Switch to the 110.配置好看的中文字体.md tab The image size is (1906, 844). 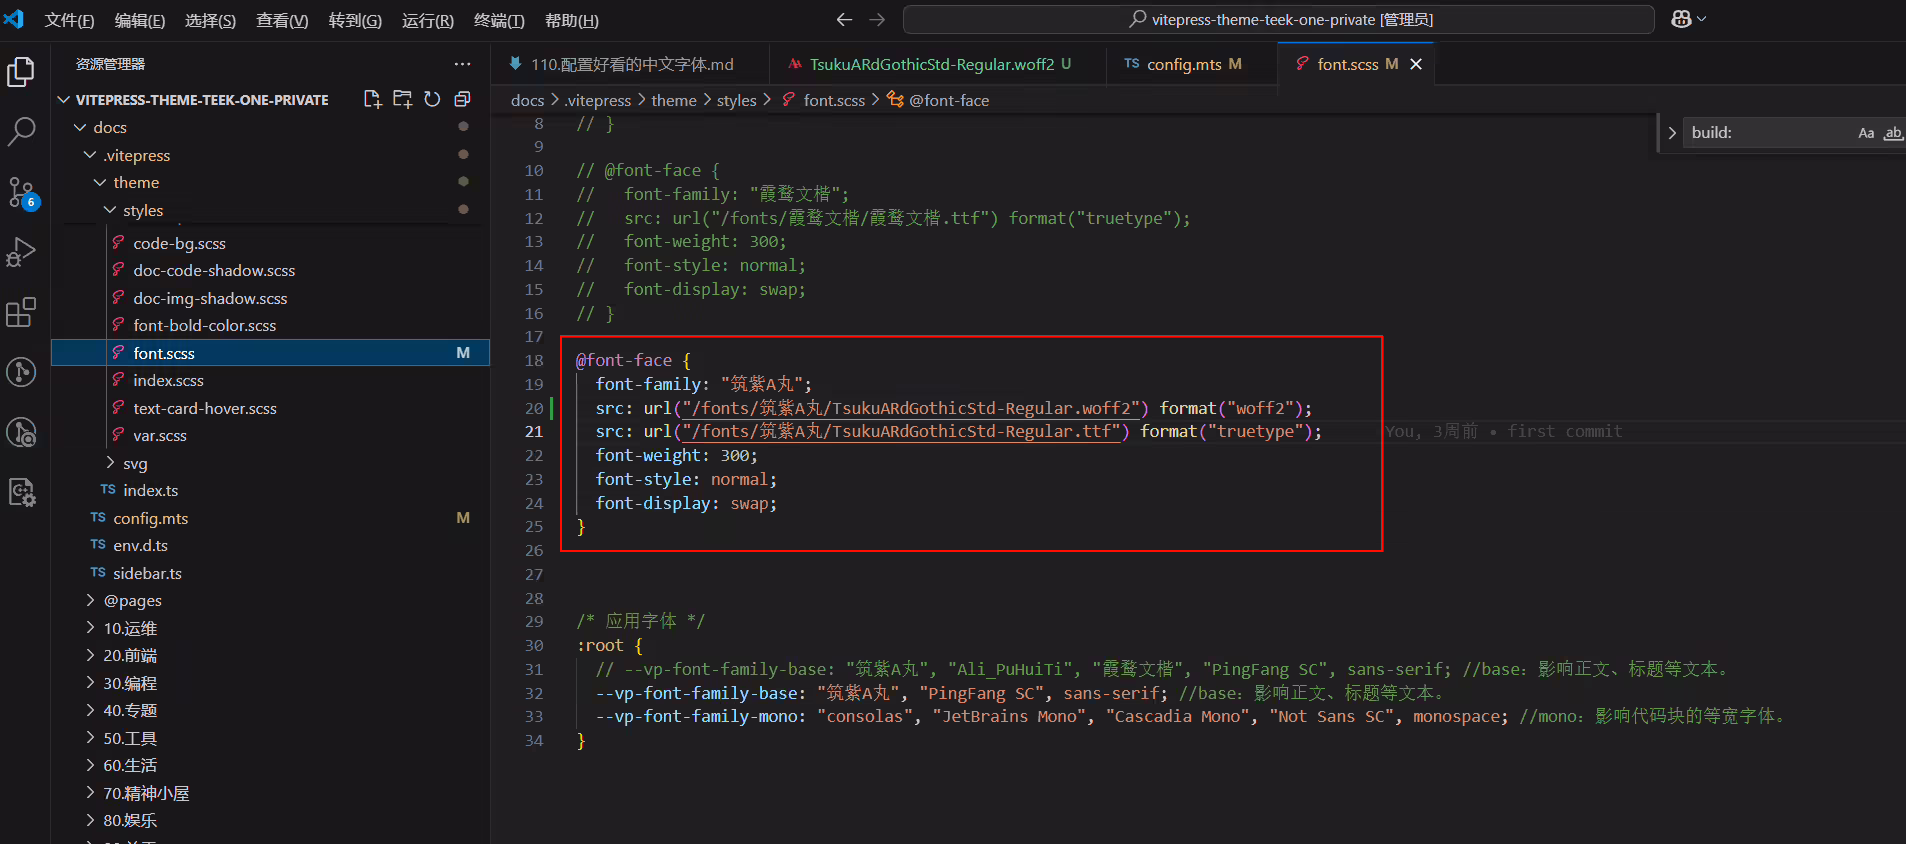[x=630, y=64]
